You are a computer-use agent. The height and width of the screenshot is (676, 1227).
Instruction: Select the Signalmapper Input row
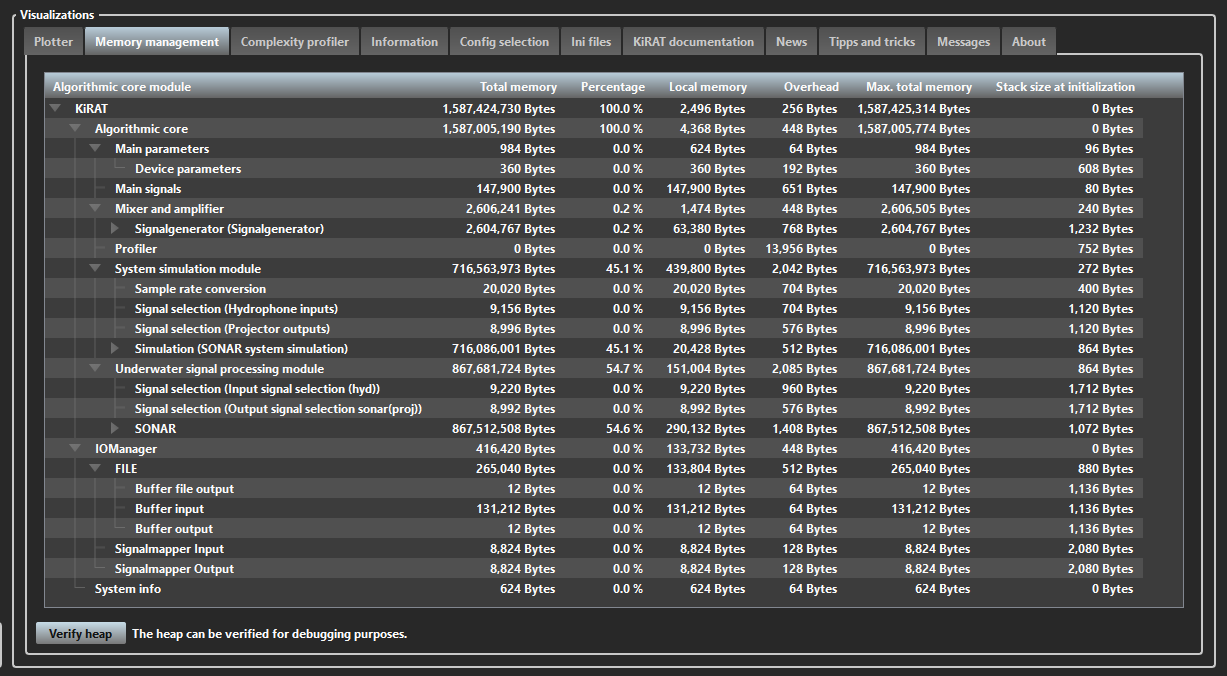pyautogui.click(x=594, y=548)
